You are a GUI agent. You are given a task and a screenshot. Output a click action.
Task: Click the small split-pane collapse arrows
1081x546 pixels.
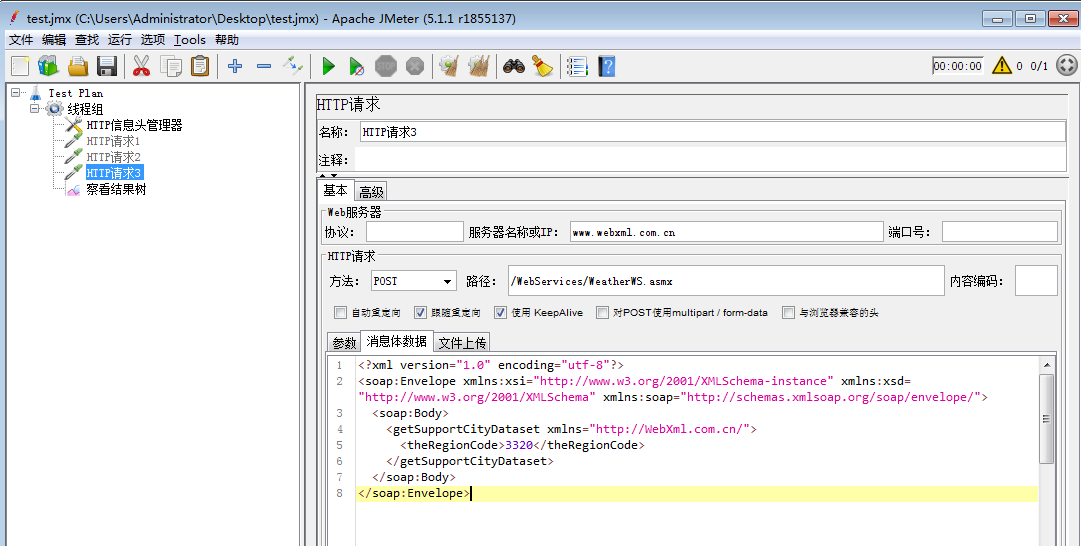pos(328,176)
